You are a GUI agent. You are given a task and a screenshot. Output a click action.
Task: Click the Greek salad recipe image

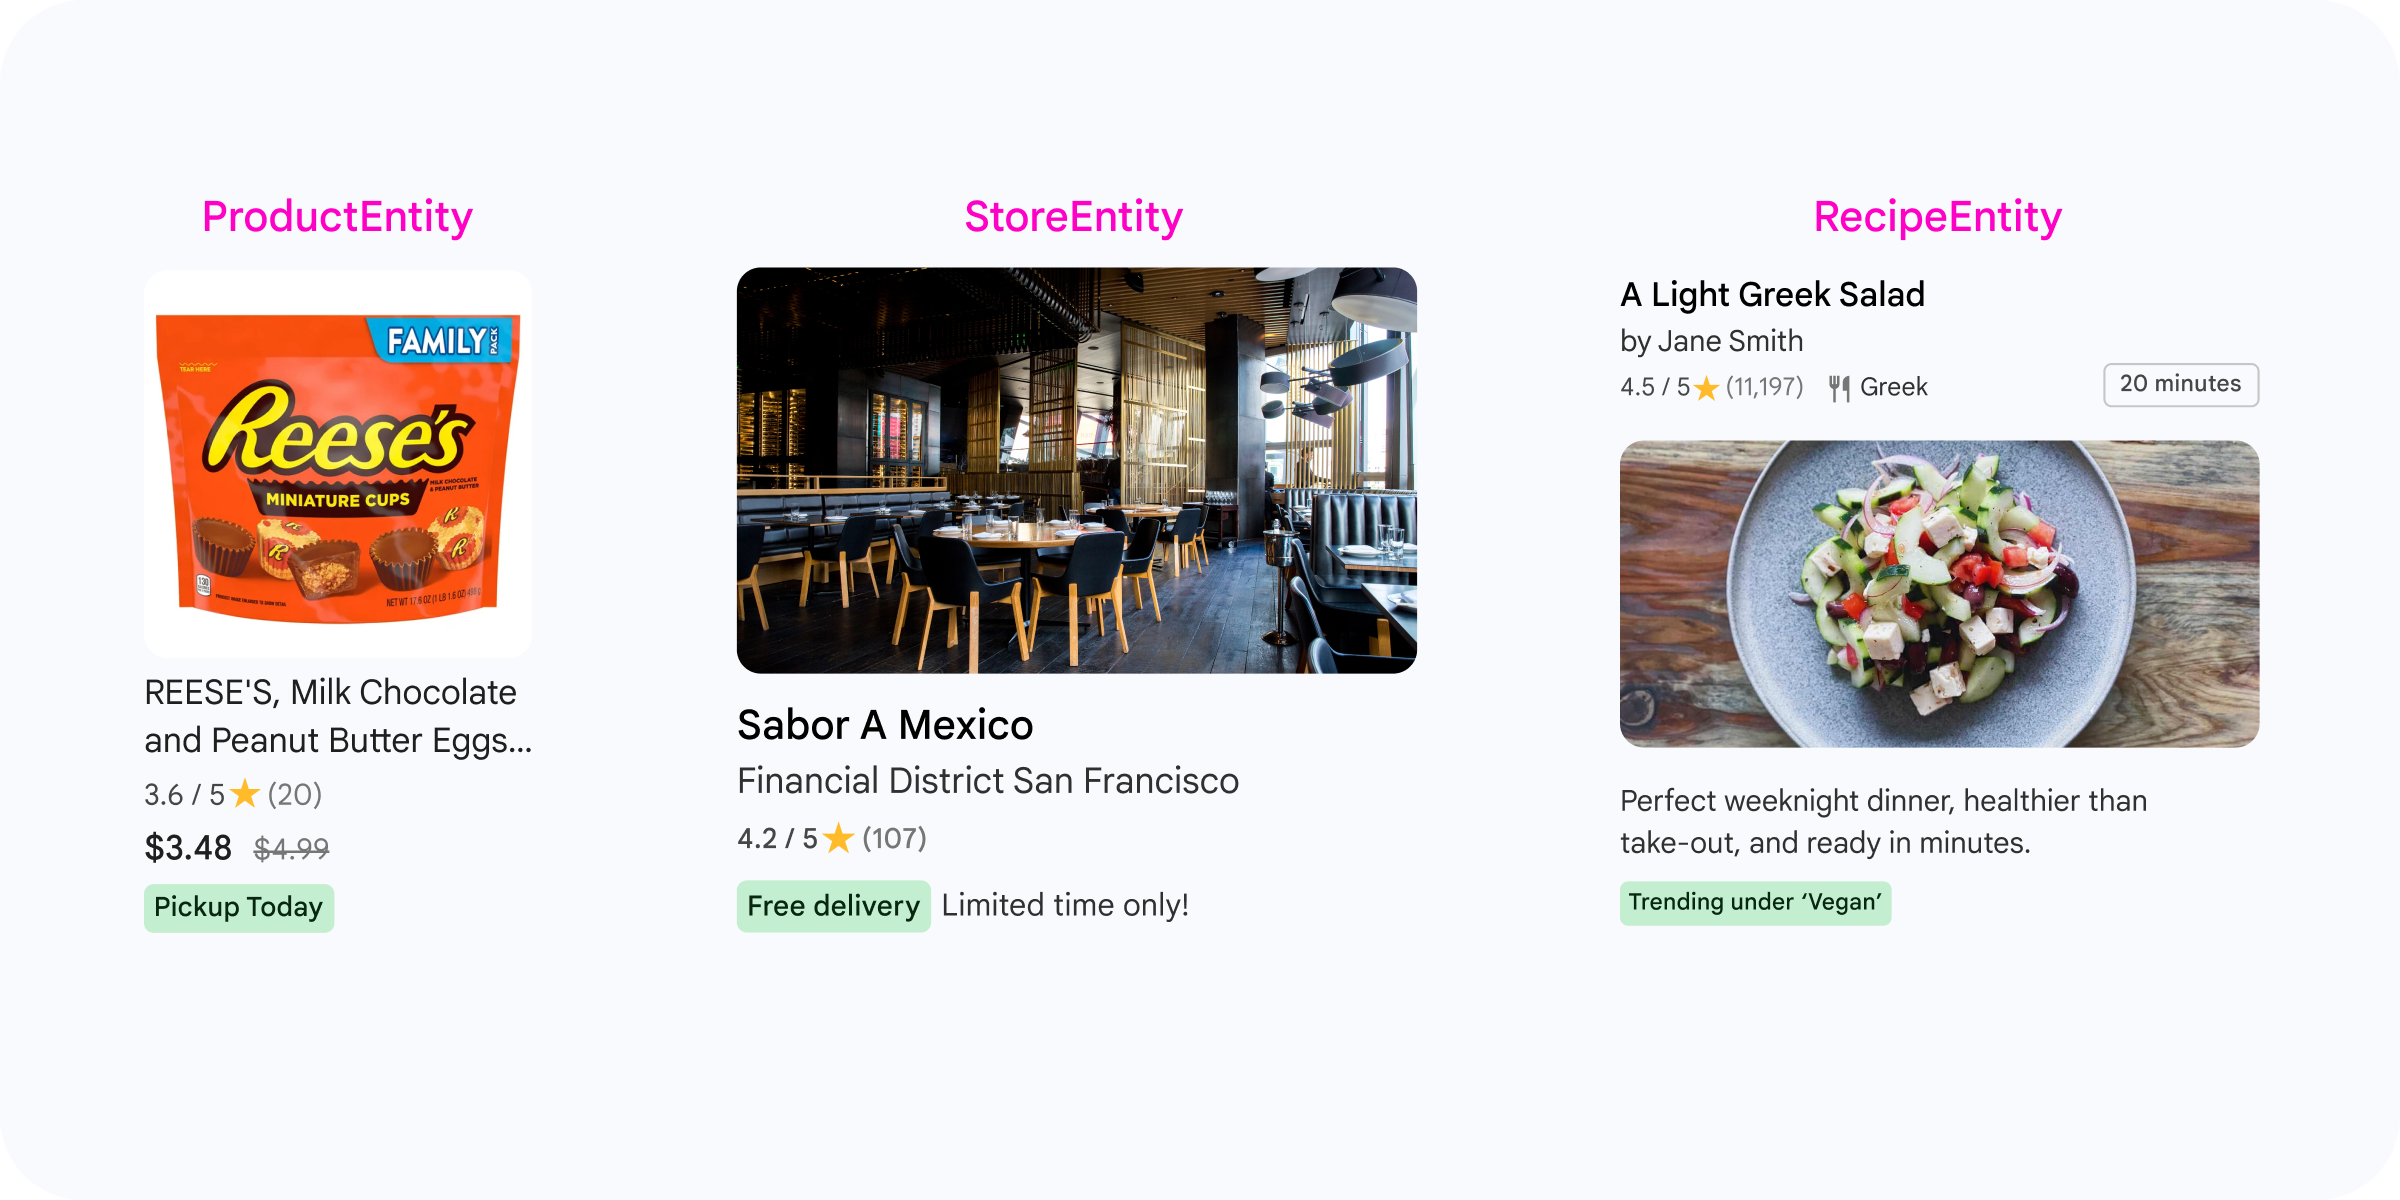point(1939,594)
